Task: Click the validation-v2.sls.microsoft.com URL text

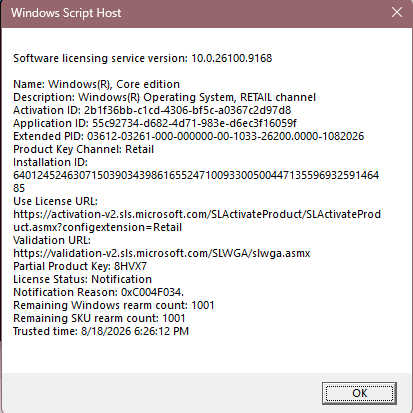Action: (x=162, y=253)
